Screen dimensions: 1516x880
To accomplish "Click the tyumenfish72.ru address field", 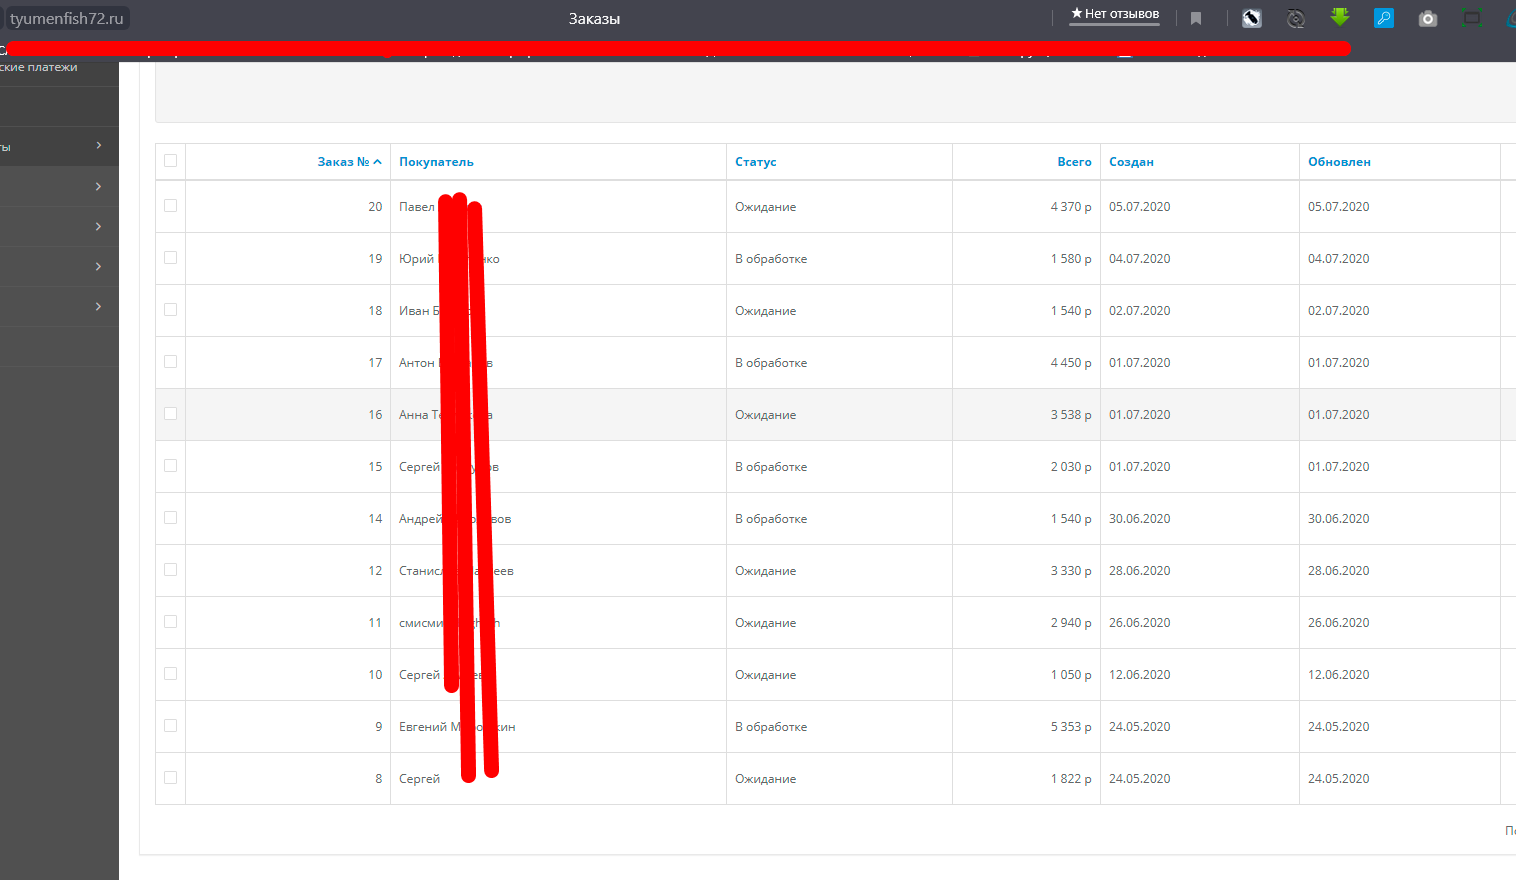I will (x=67, y=18).
